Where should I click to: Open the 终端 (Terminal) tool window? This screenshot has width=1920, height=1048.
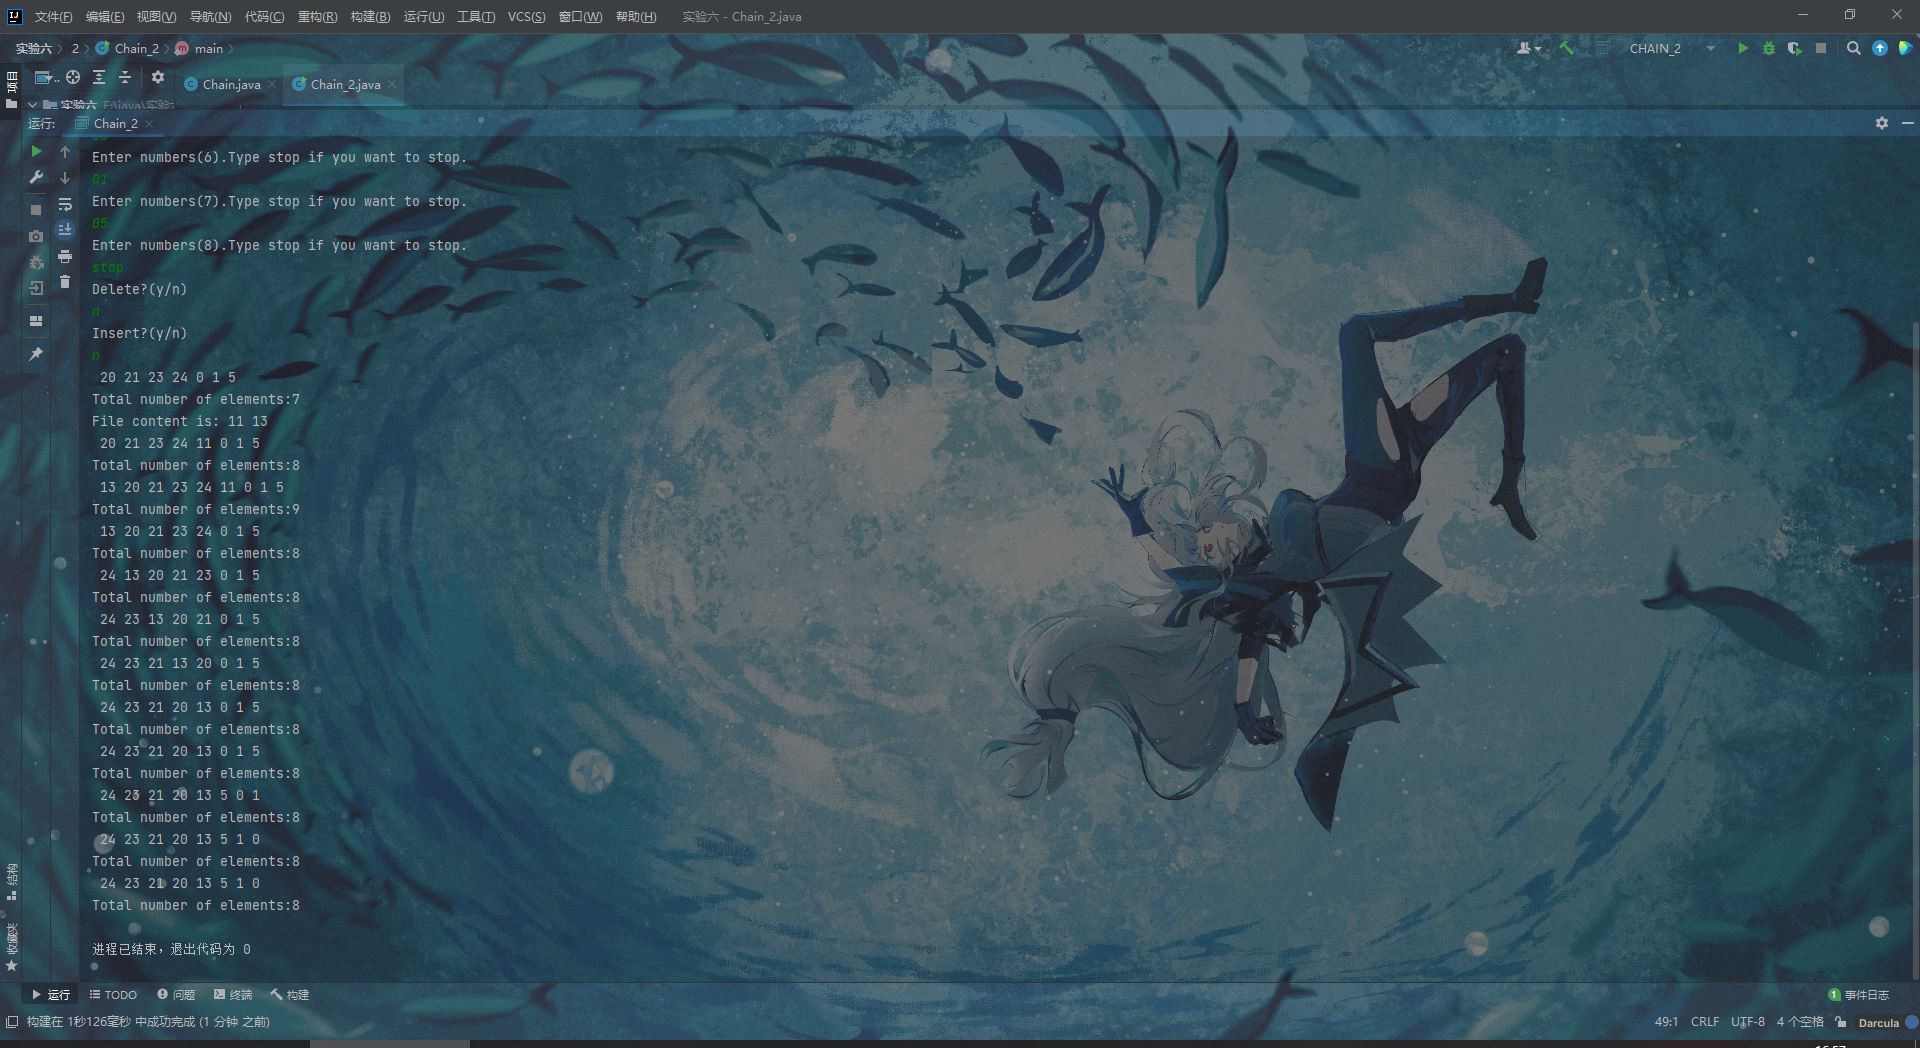pos(233,994)
